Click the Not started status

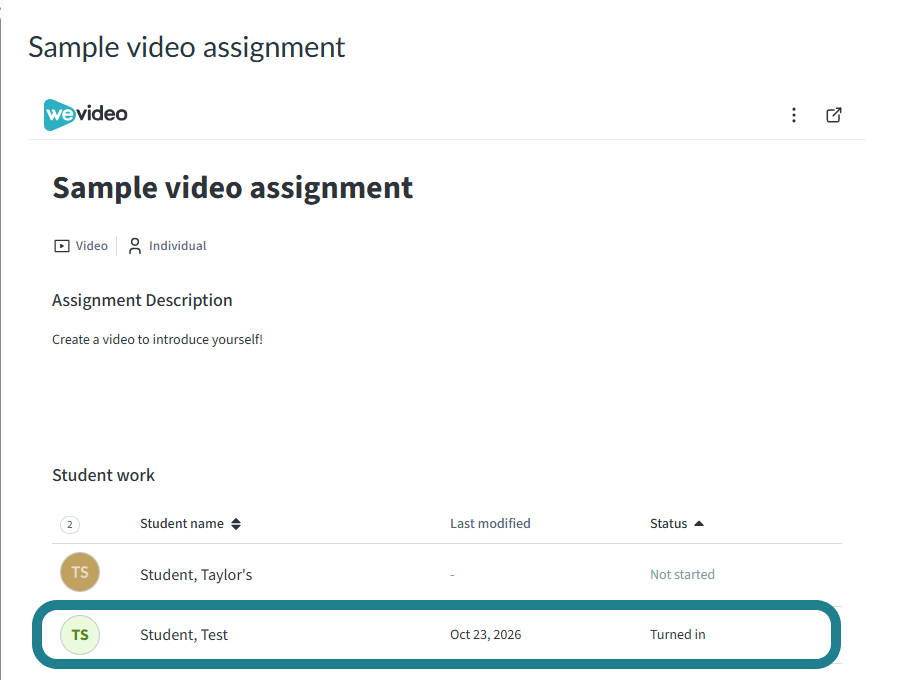(x=682, y=574)
